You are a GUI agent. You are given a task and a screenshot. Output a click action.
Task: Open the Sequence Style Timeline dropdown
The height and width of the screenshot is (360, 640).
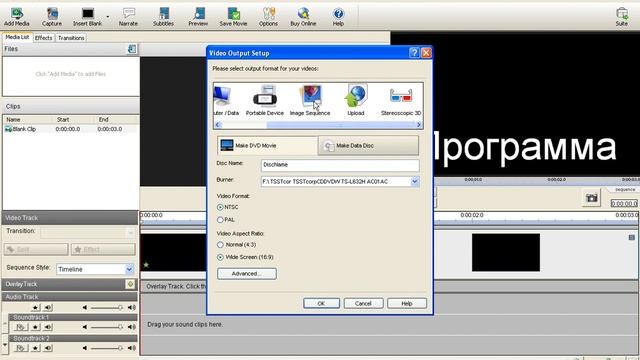pyautogui.click(x=95, y=269)
